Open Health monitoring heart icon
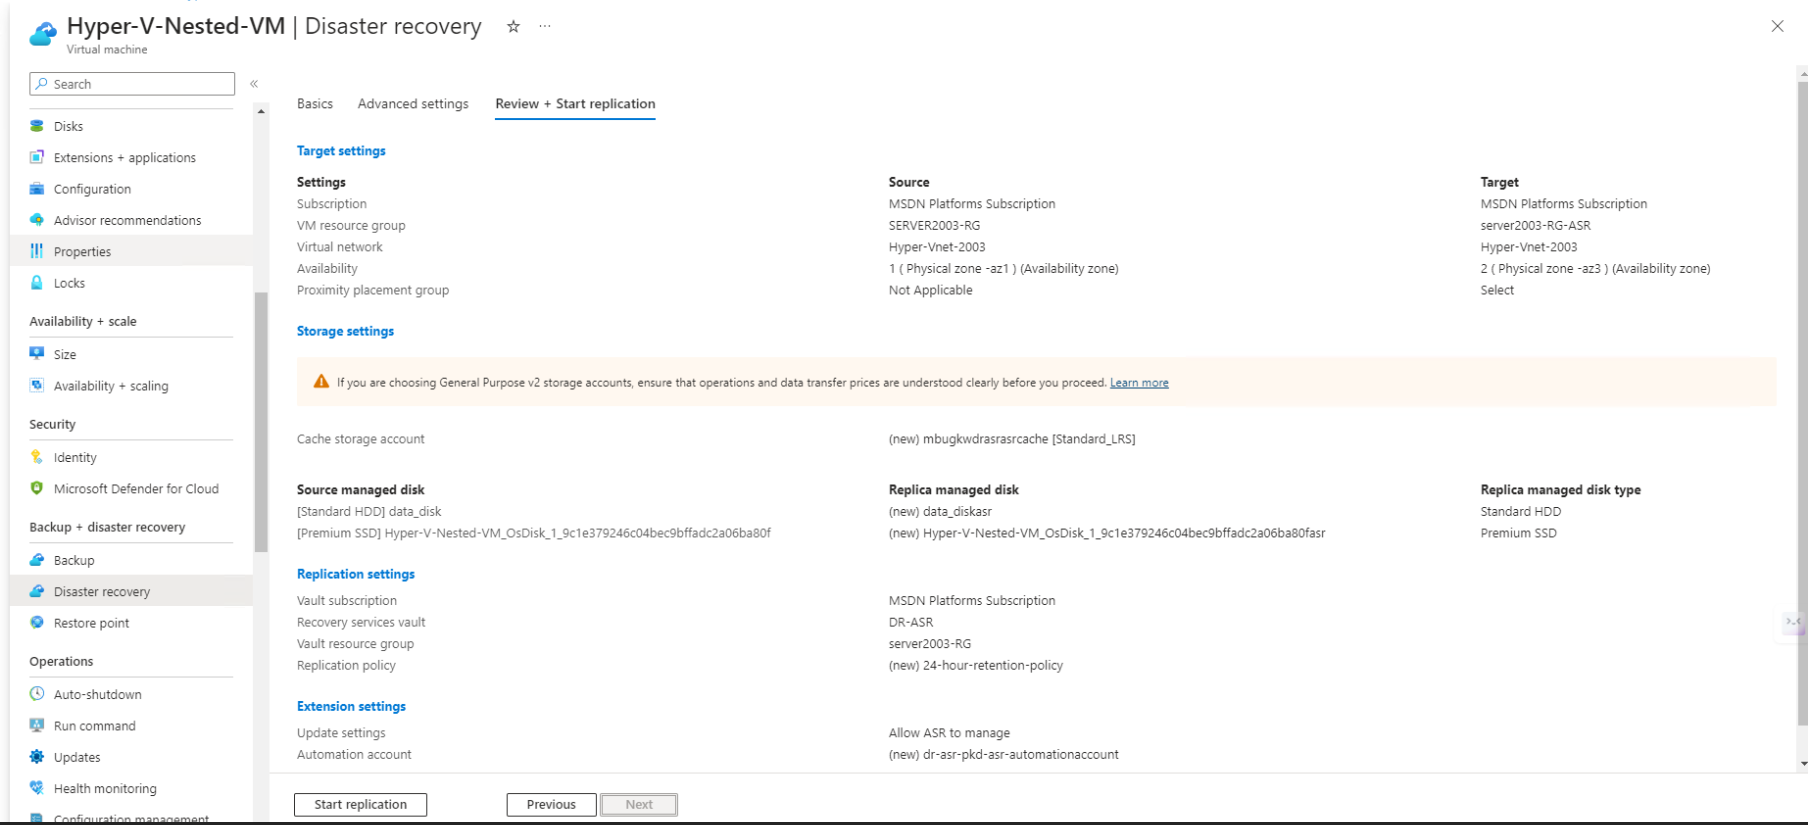This screenshot has width=1808, height=825. [37, 788]
